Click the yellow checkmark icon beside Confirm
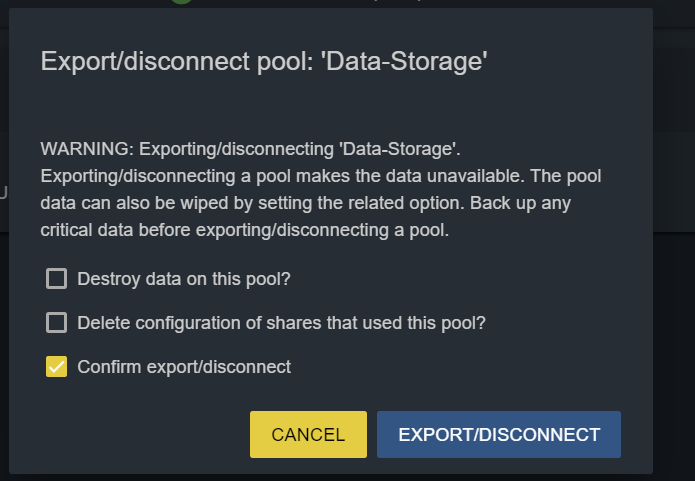 tap(57, 367)
